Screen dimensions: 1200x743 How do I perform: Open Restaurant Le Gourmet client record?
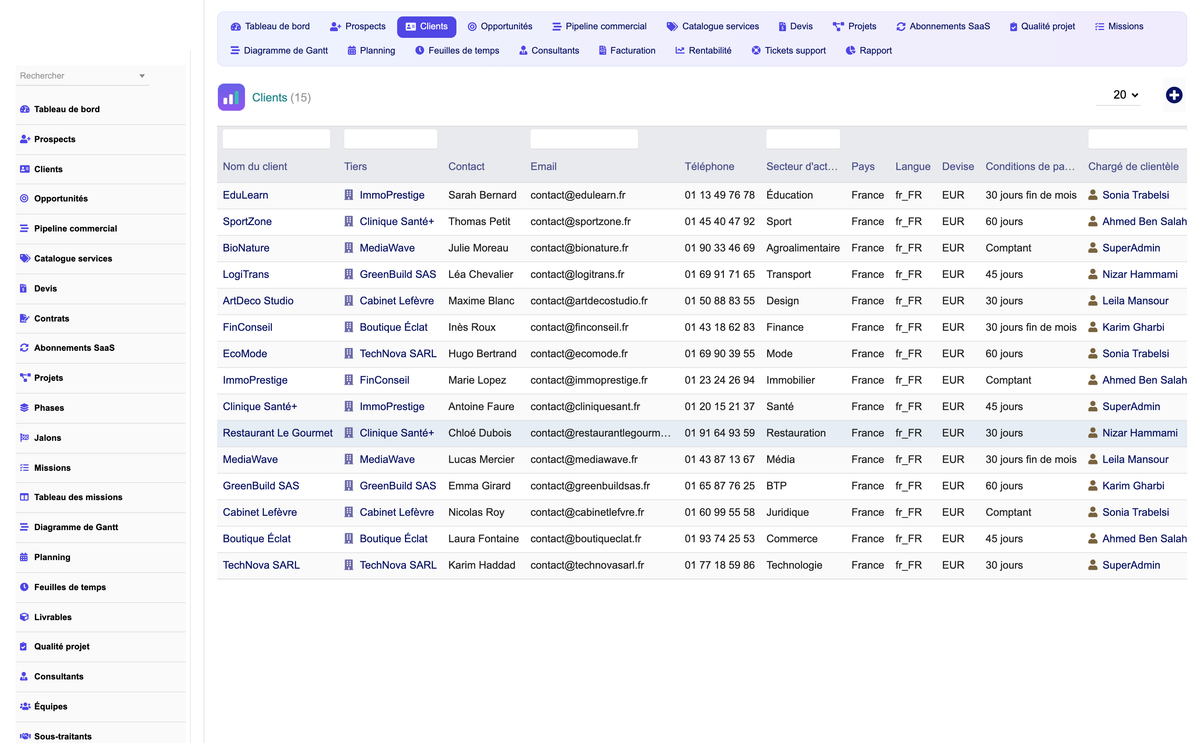coord(278,433)
